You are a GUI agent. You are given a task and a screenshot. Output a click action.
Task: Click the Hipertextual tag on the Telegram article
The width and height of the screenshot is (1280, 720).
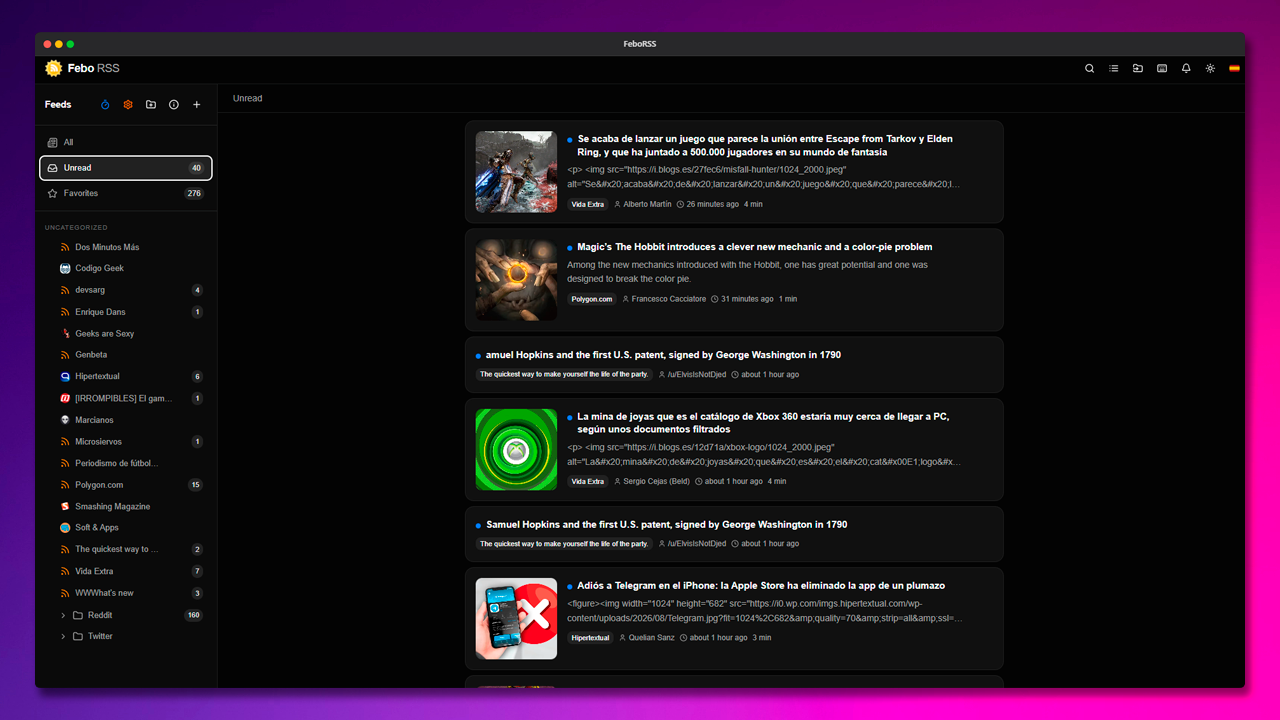(x=590, y=638)
